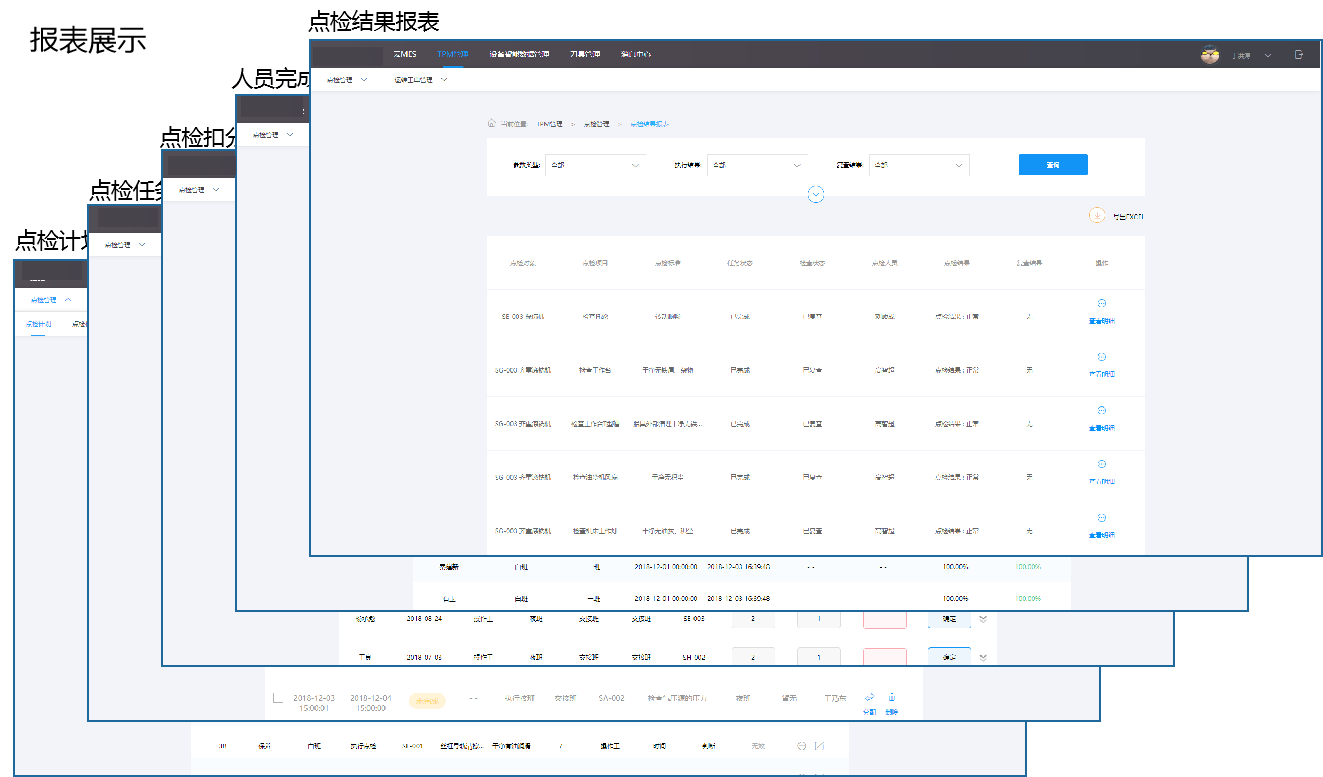The height and width of the screenshot is (777, 1323).
Task: Expand the advanced filter circle chevron
Action: click(x=815, y=195)
